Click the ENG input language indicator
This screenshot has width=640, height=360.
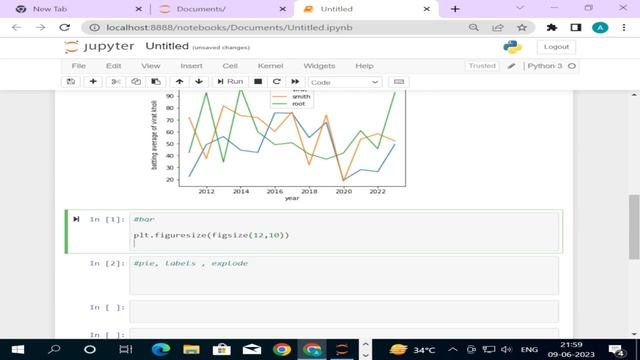[x=529, y=349]
